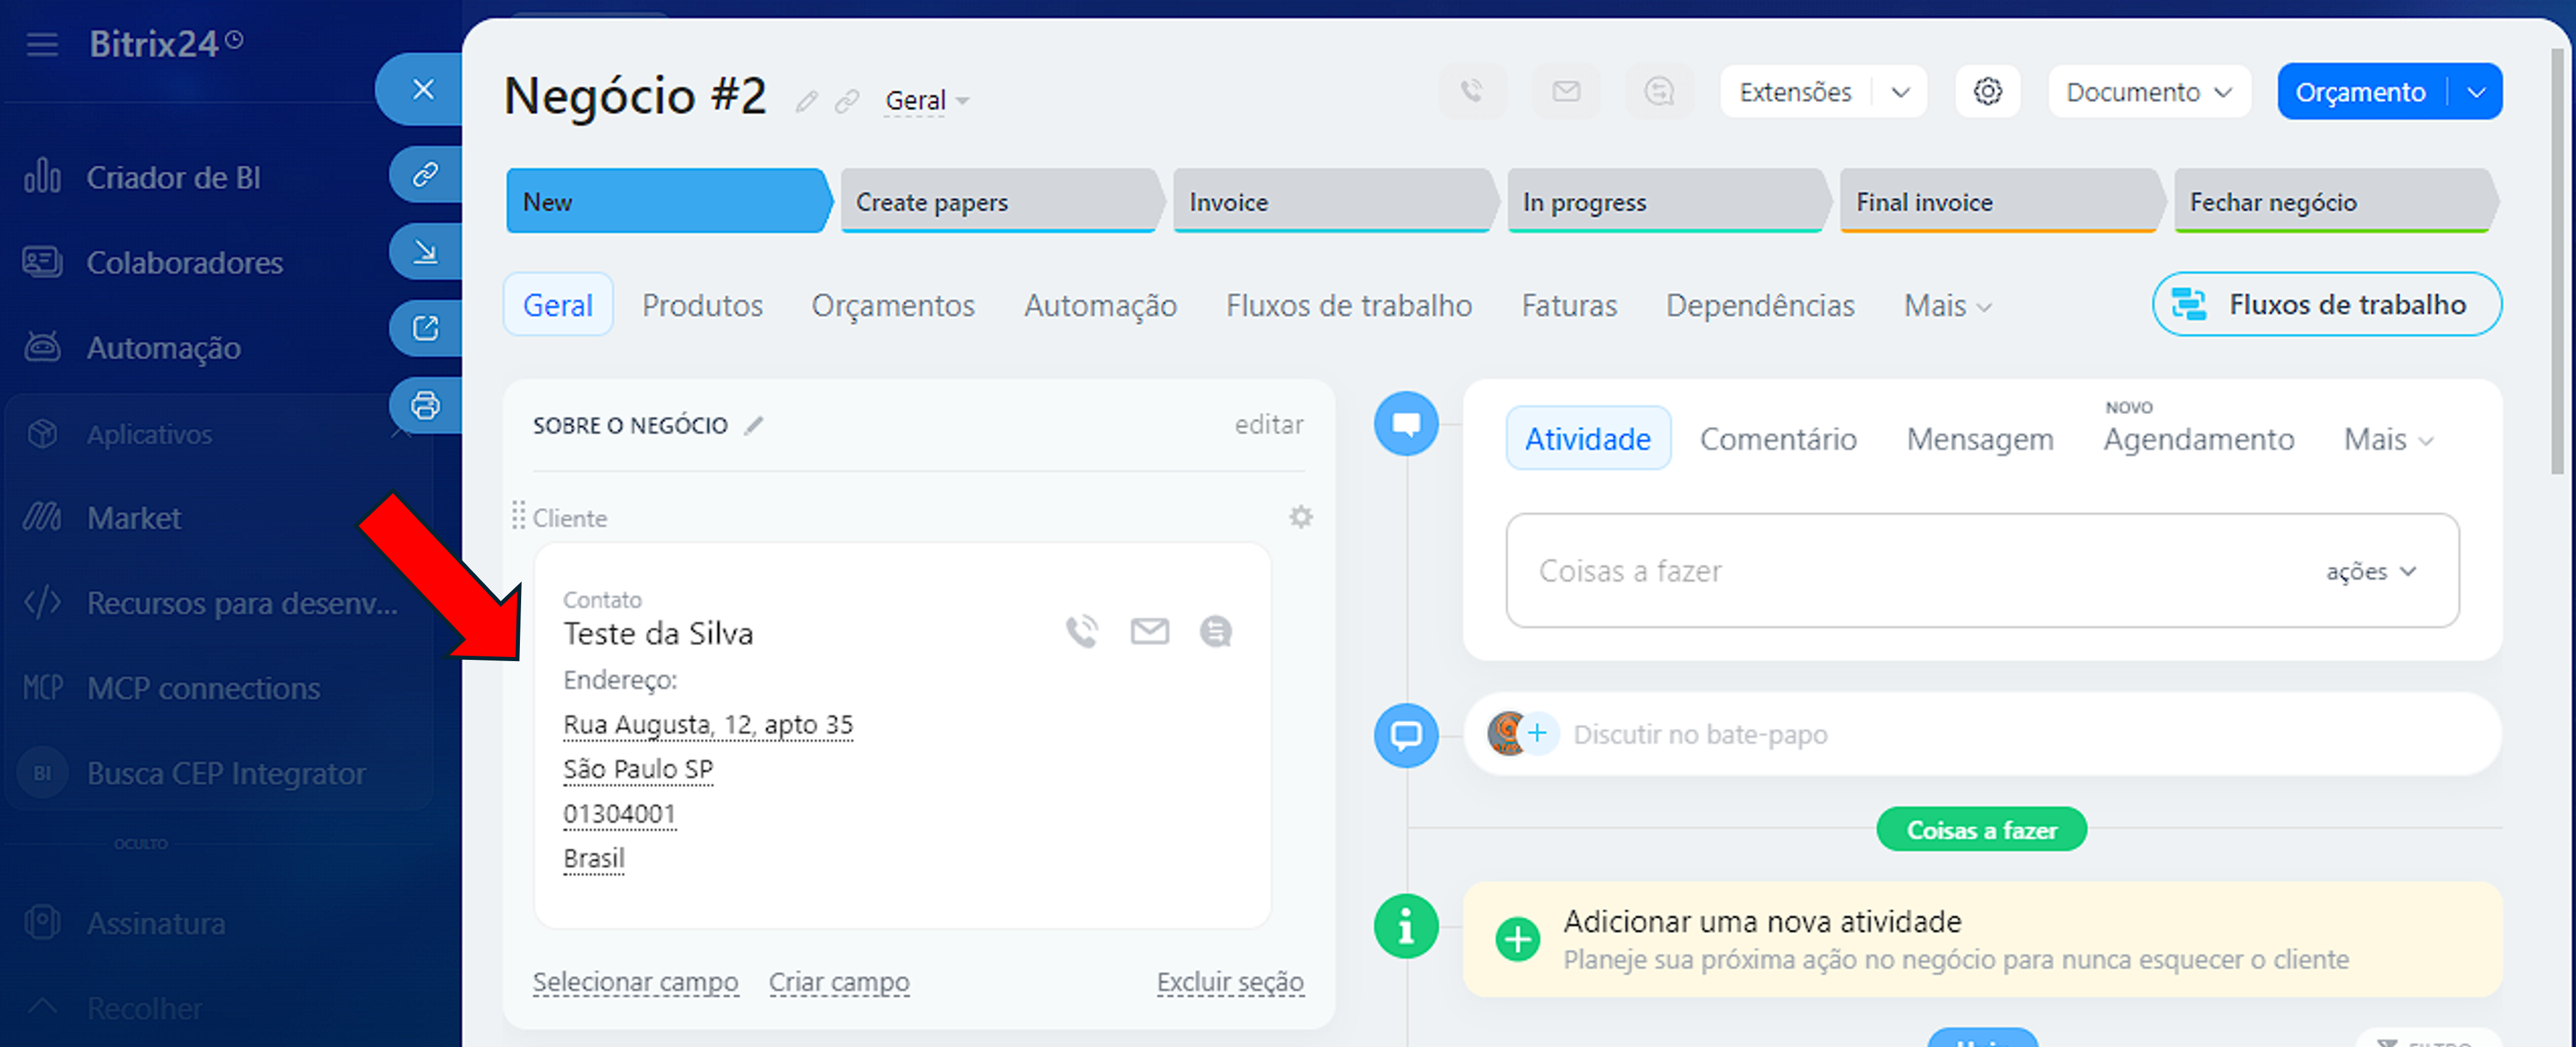Screen dimensions: 2576x1047
Task: Click the copy link icon beside title
Action: pyautogui.click(x=847, y=101)
